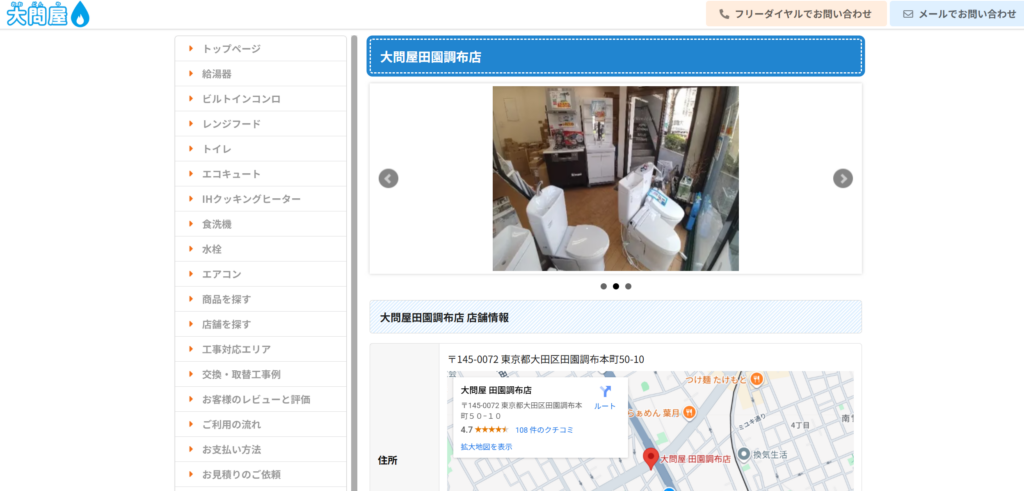Click the red map pin for 大問屋田園調布店

pyautogui.click(x=651, y=458)
